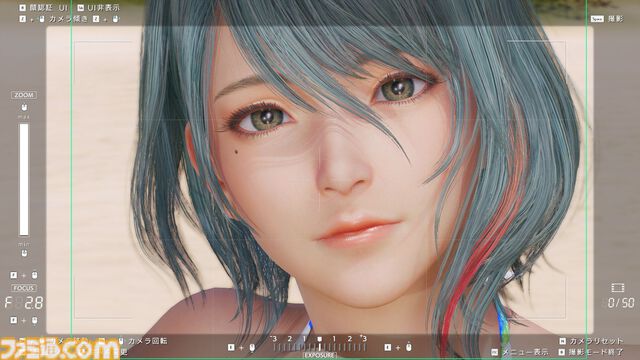This screenshot has height=360, width=640.
Task: Click the mouse icon beside カメラ回転
Action: (x=121, y=341)
